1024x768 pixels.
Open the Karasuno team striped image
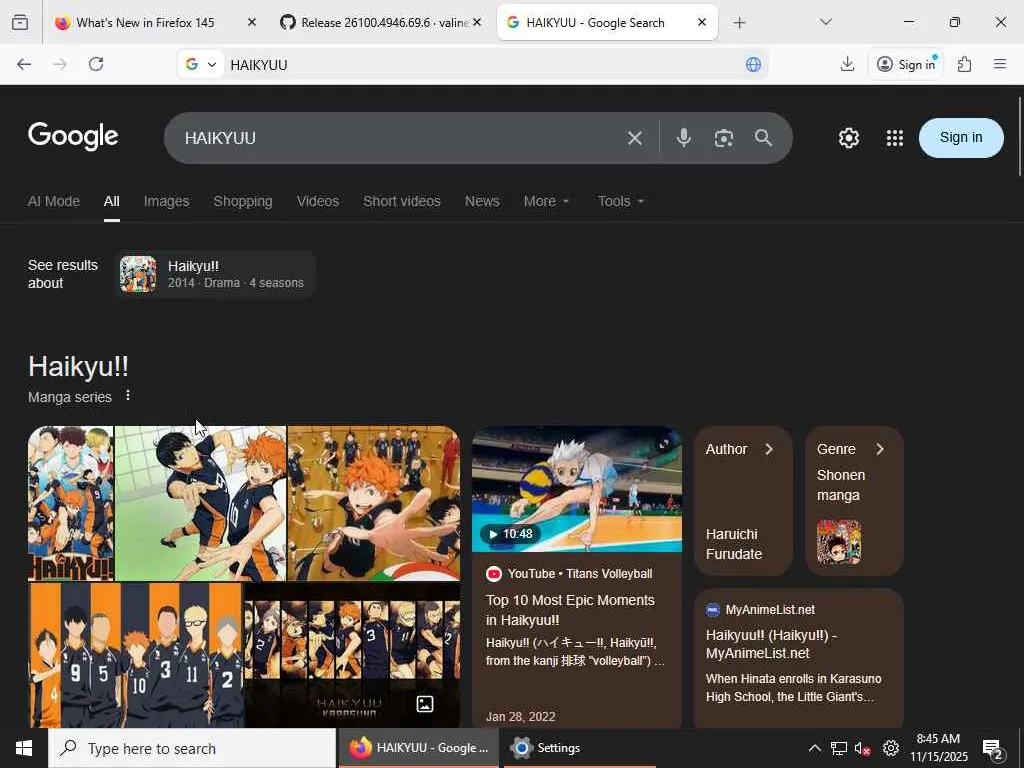tap(135, 655)
